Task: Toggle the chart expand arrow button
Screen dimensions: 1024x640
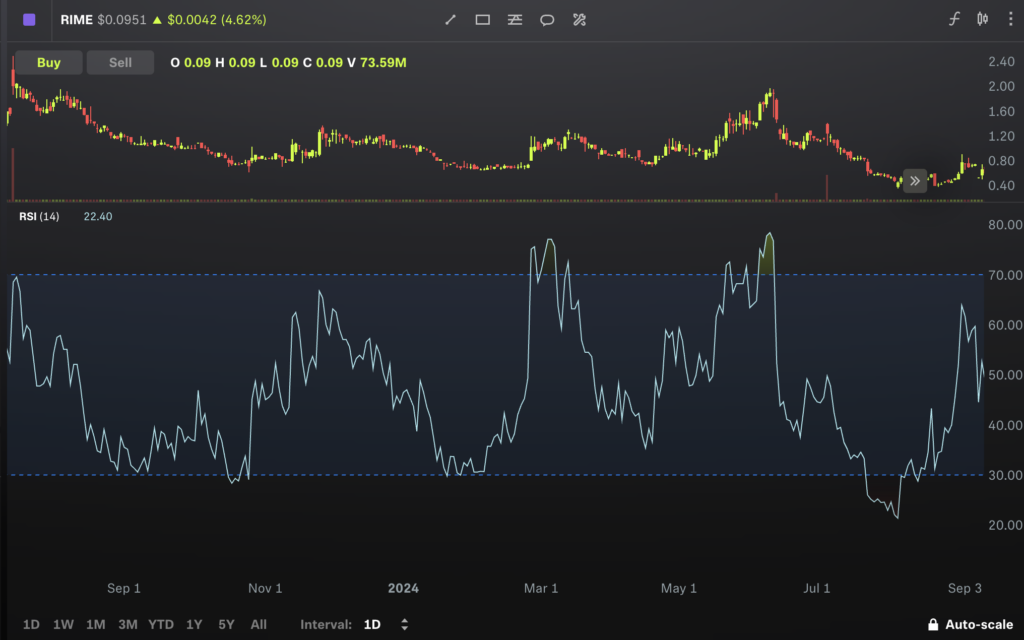Action: click(914, 180)
